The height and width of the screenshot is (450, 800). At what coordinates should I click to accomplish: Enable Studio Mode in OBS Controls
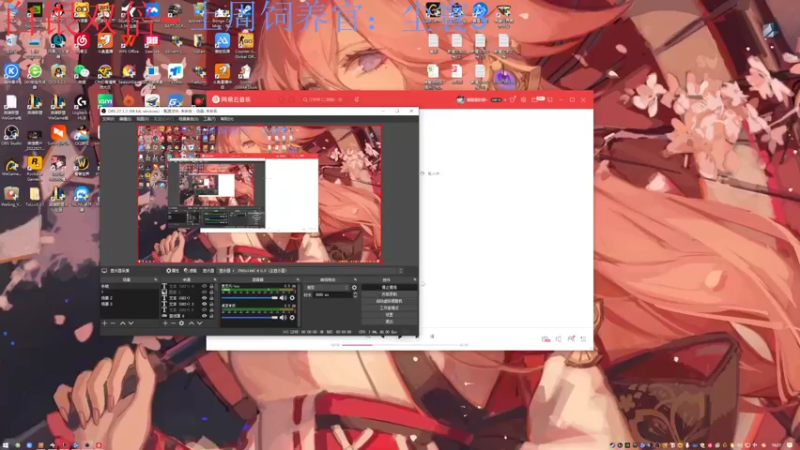coord(389,308)
